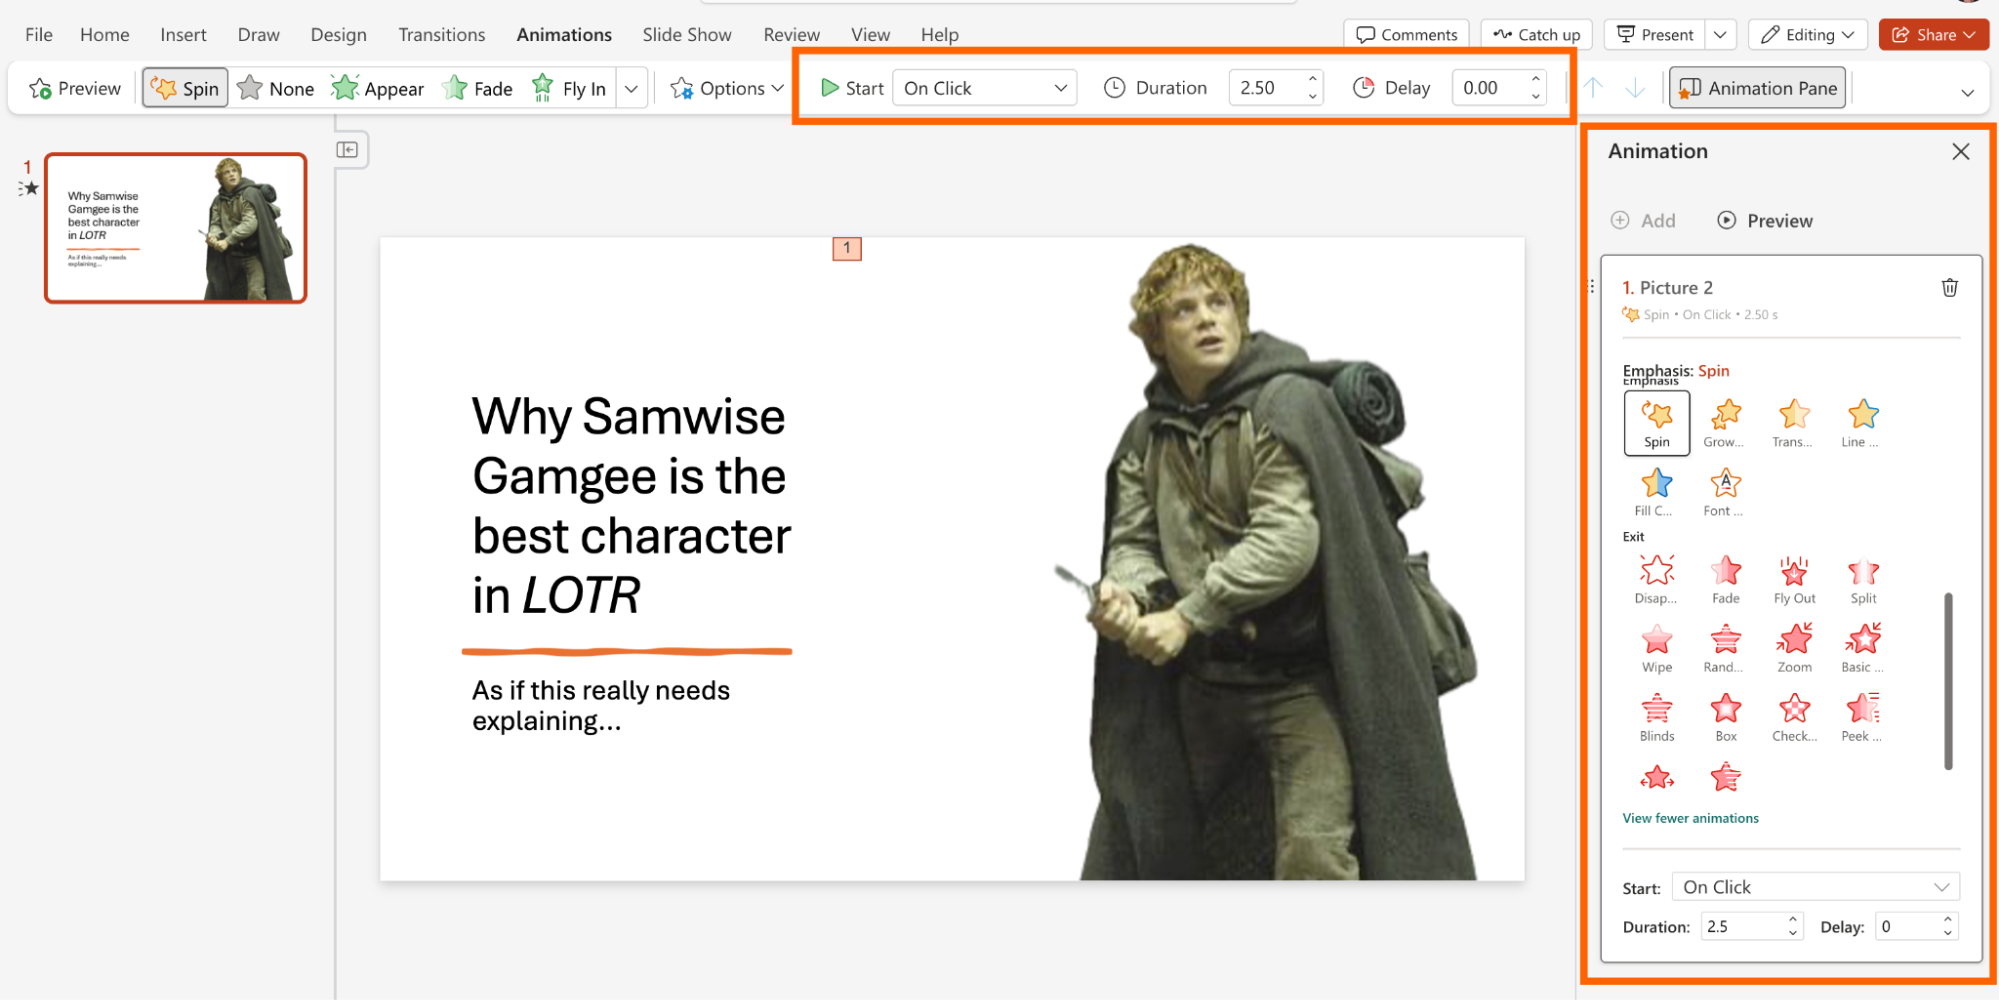Collapse the slide thumbnail panel
Screen dimensions: 1999x1001
point(347,150)
